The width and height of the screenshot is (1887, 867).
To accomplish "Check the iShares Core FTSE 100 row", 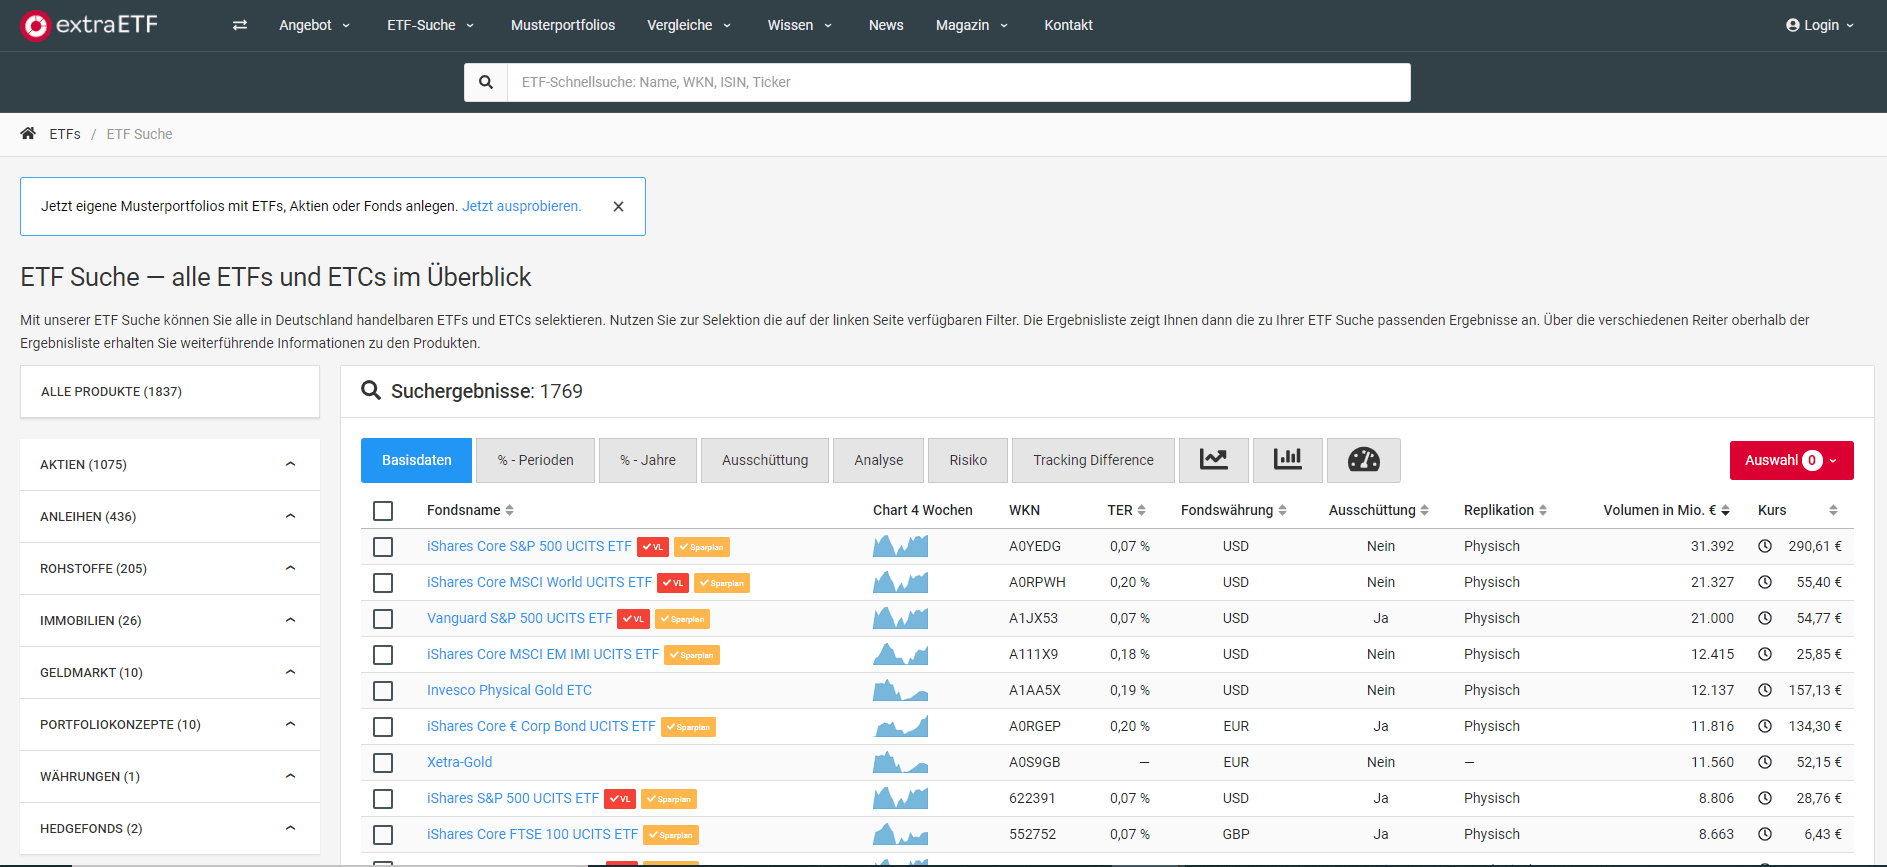I will [x=383, y=835].
